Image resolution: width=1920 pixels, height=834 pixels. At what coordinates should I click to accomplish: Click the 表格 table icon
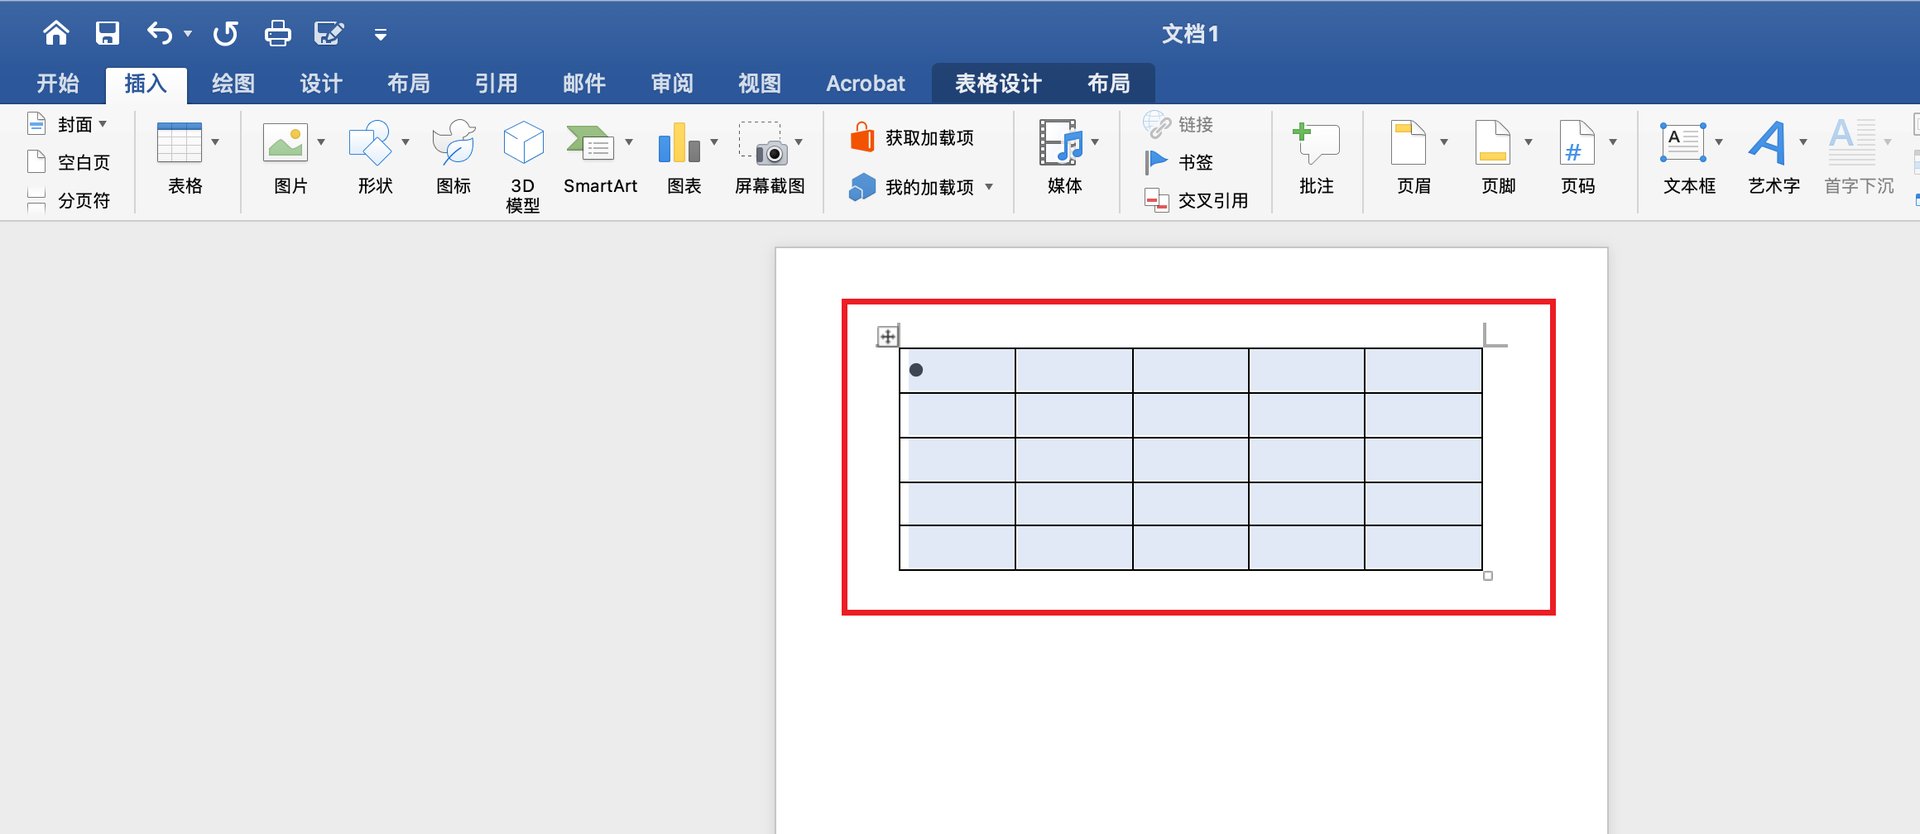tap(180, 143)
